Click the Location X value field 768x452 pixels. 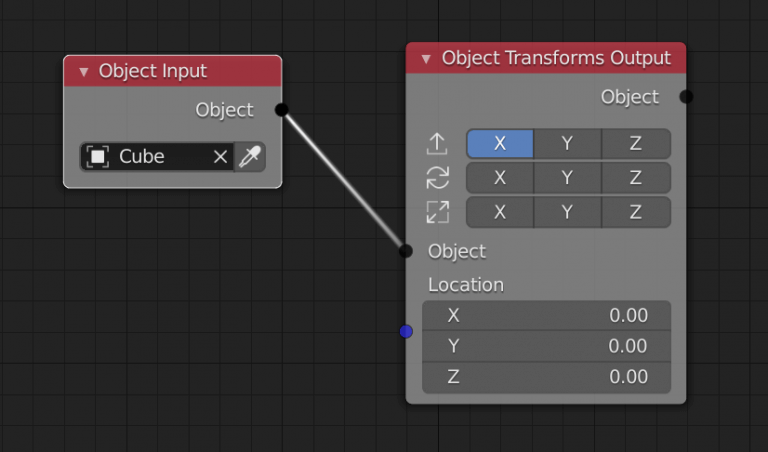[546, 316]
